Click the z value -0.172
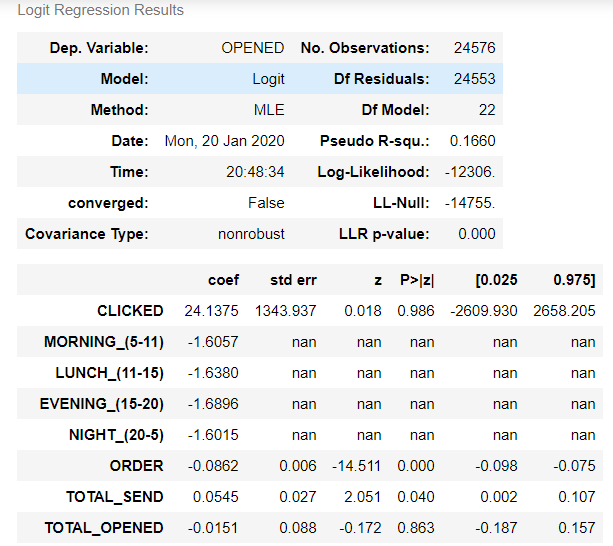613x546 pixels. click(360, 528)
